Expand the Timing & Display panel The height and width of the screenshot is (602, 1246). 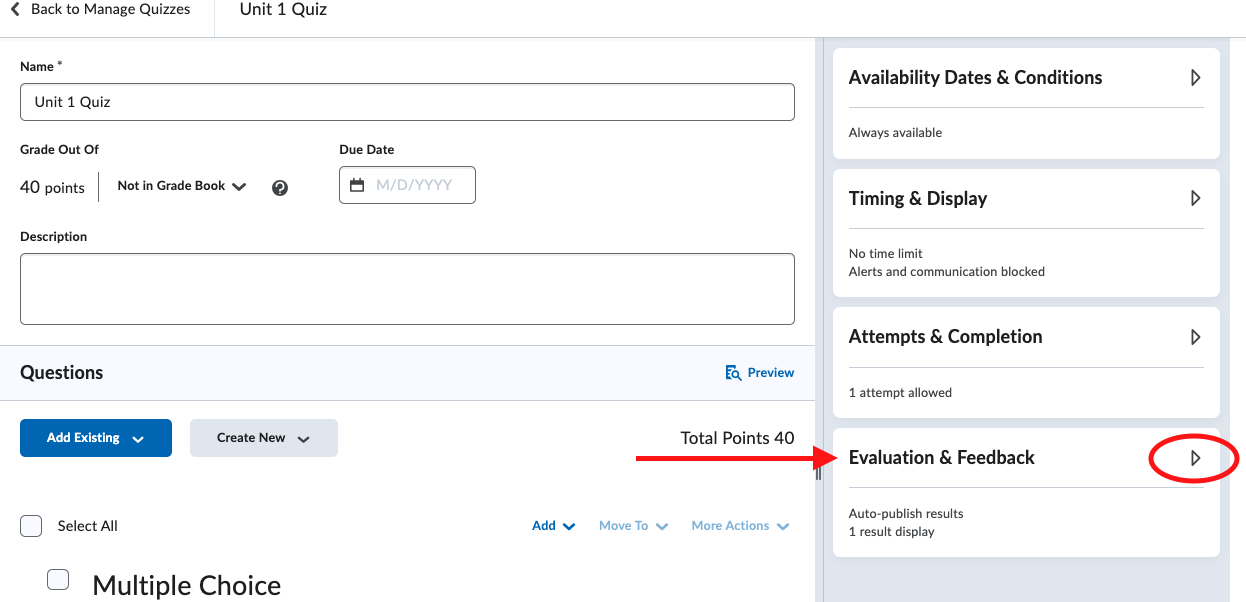coord(1195,199)
